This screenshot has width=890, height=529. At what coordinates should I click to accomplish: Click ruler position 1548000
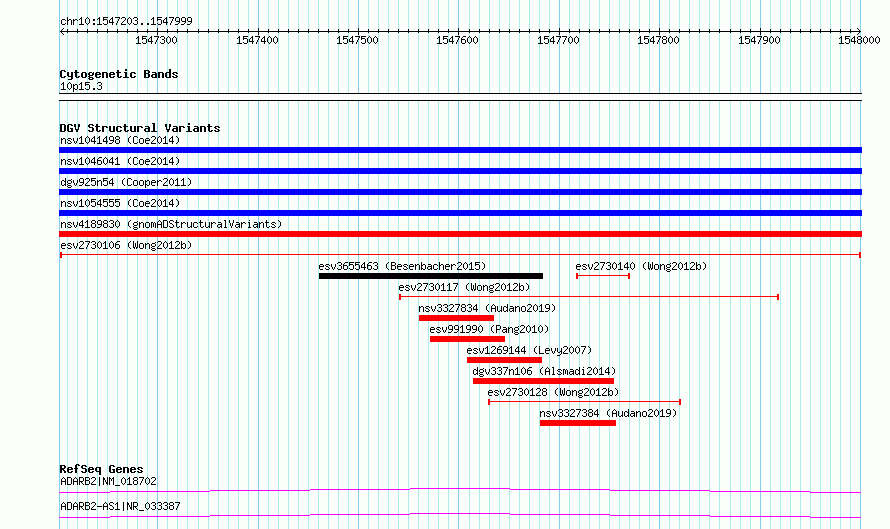(x=859, y=40)
